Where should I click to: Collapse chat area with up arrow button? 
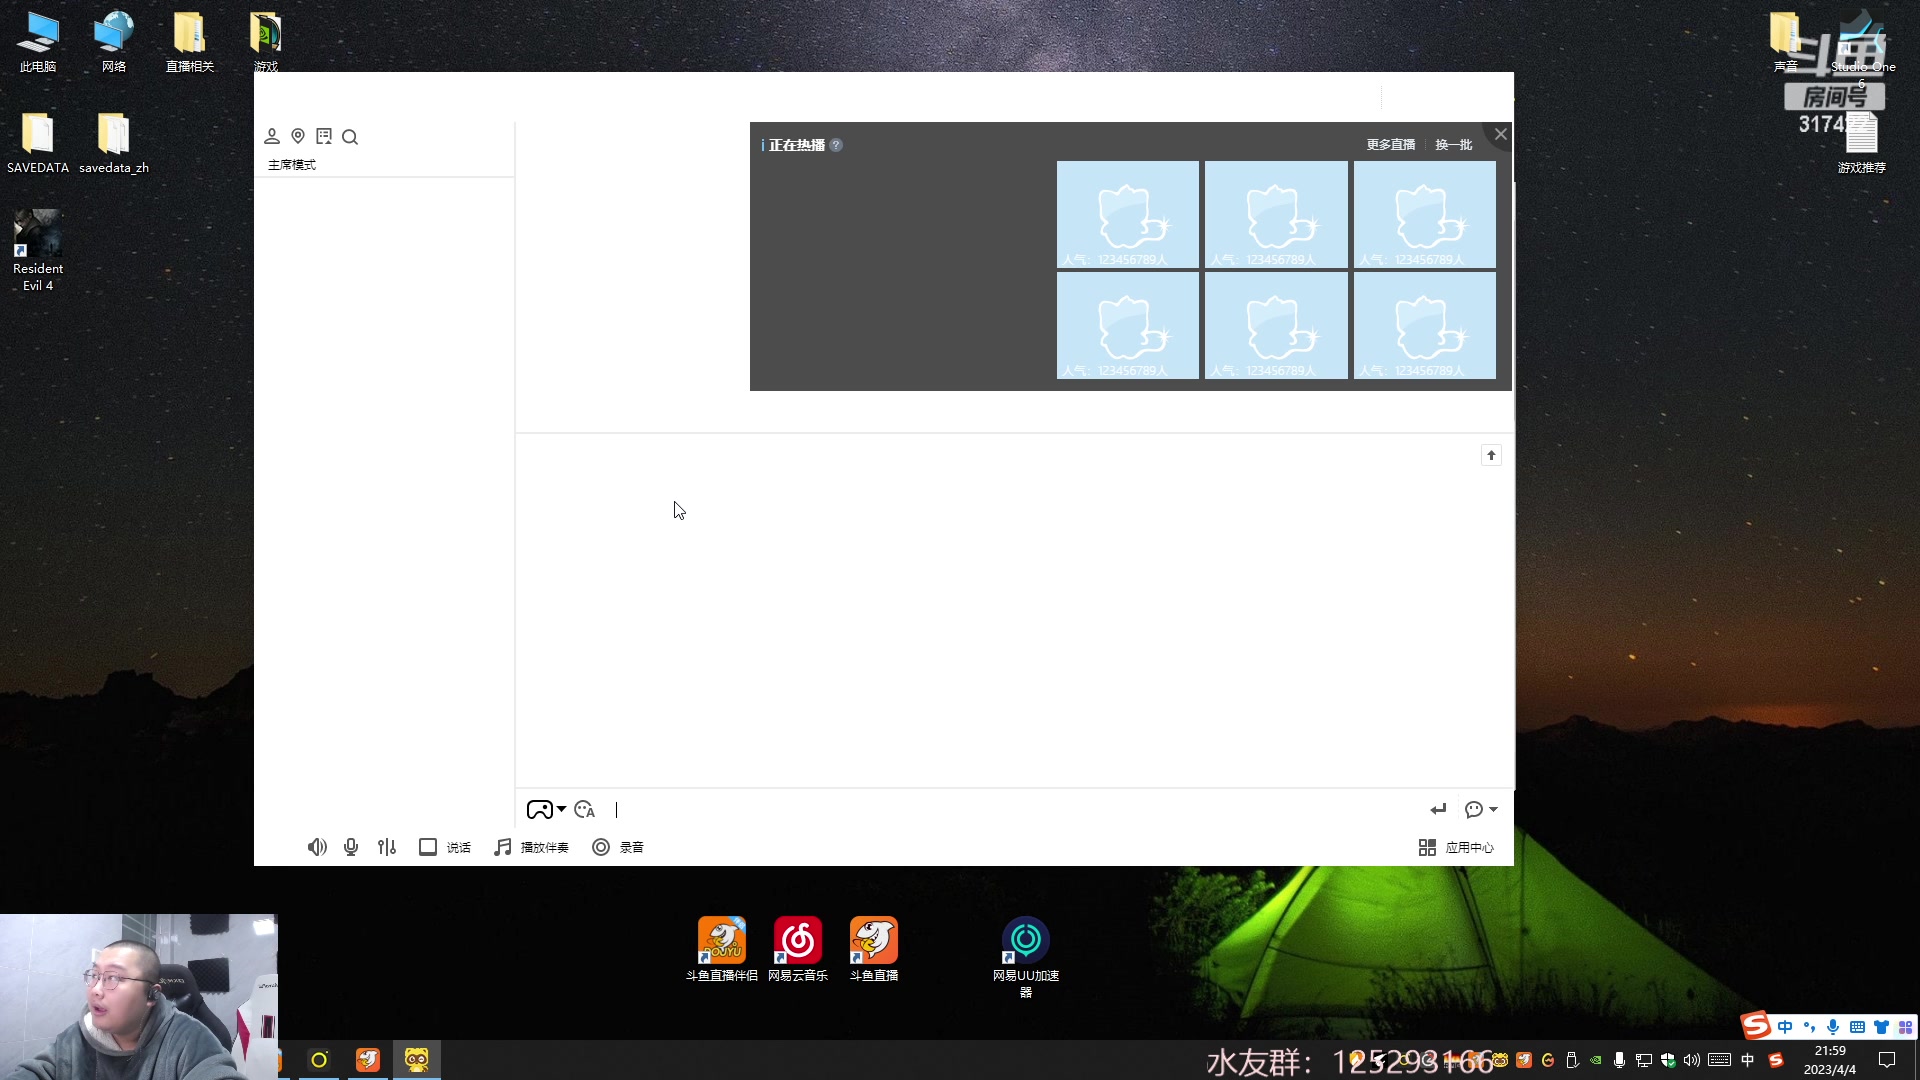[x=1491, y=455]
